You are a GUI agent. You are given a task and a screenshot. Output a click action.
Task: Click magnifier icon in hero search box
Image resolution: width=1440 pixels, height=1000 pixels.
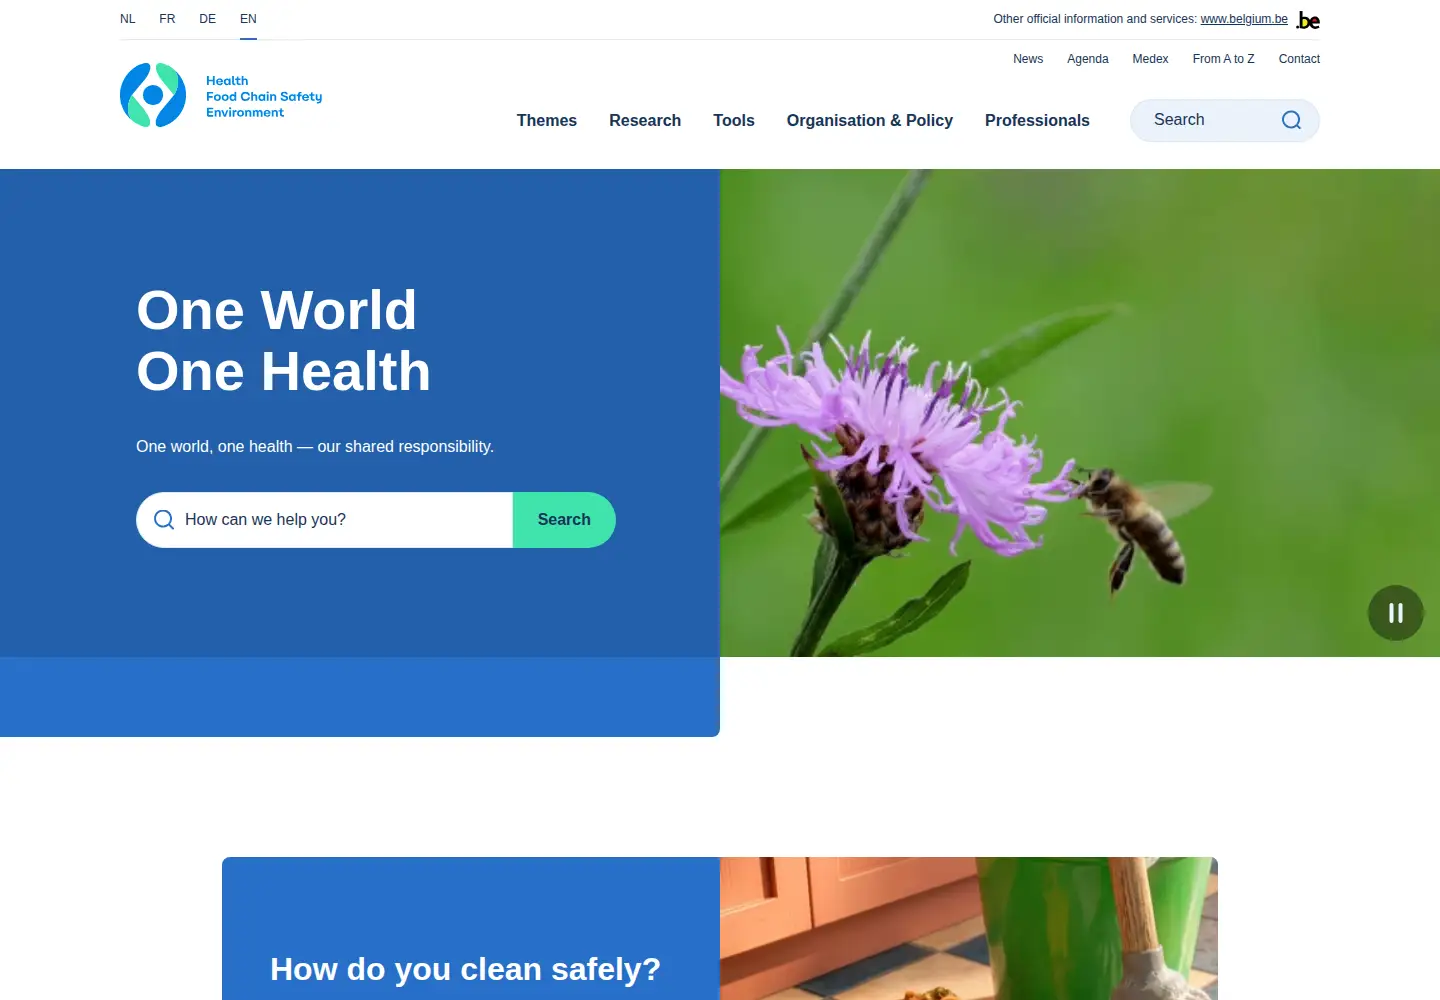tap(164, 520)
